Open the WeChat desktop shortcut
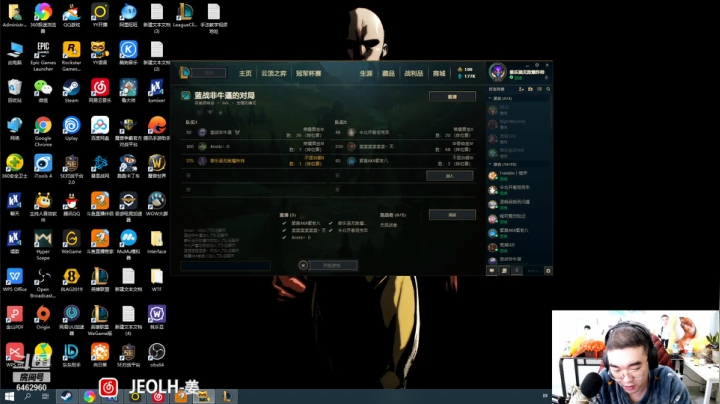This screenshot has height=404, width=720. coord(43,90)
